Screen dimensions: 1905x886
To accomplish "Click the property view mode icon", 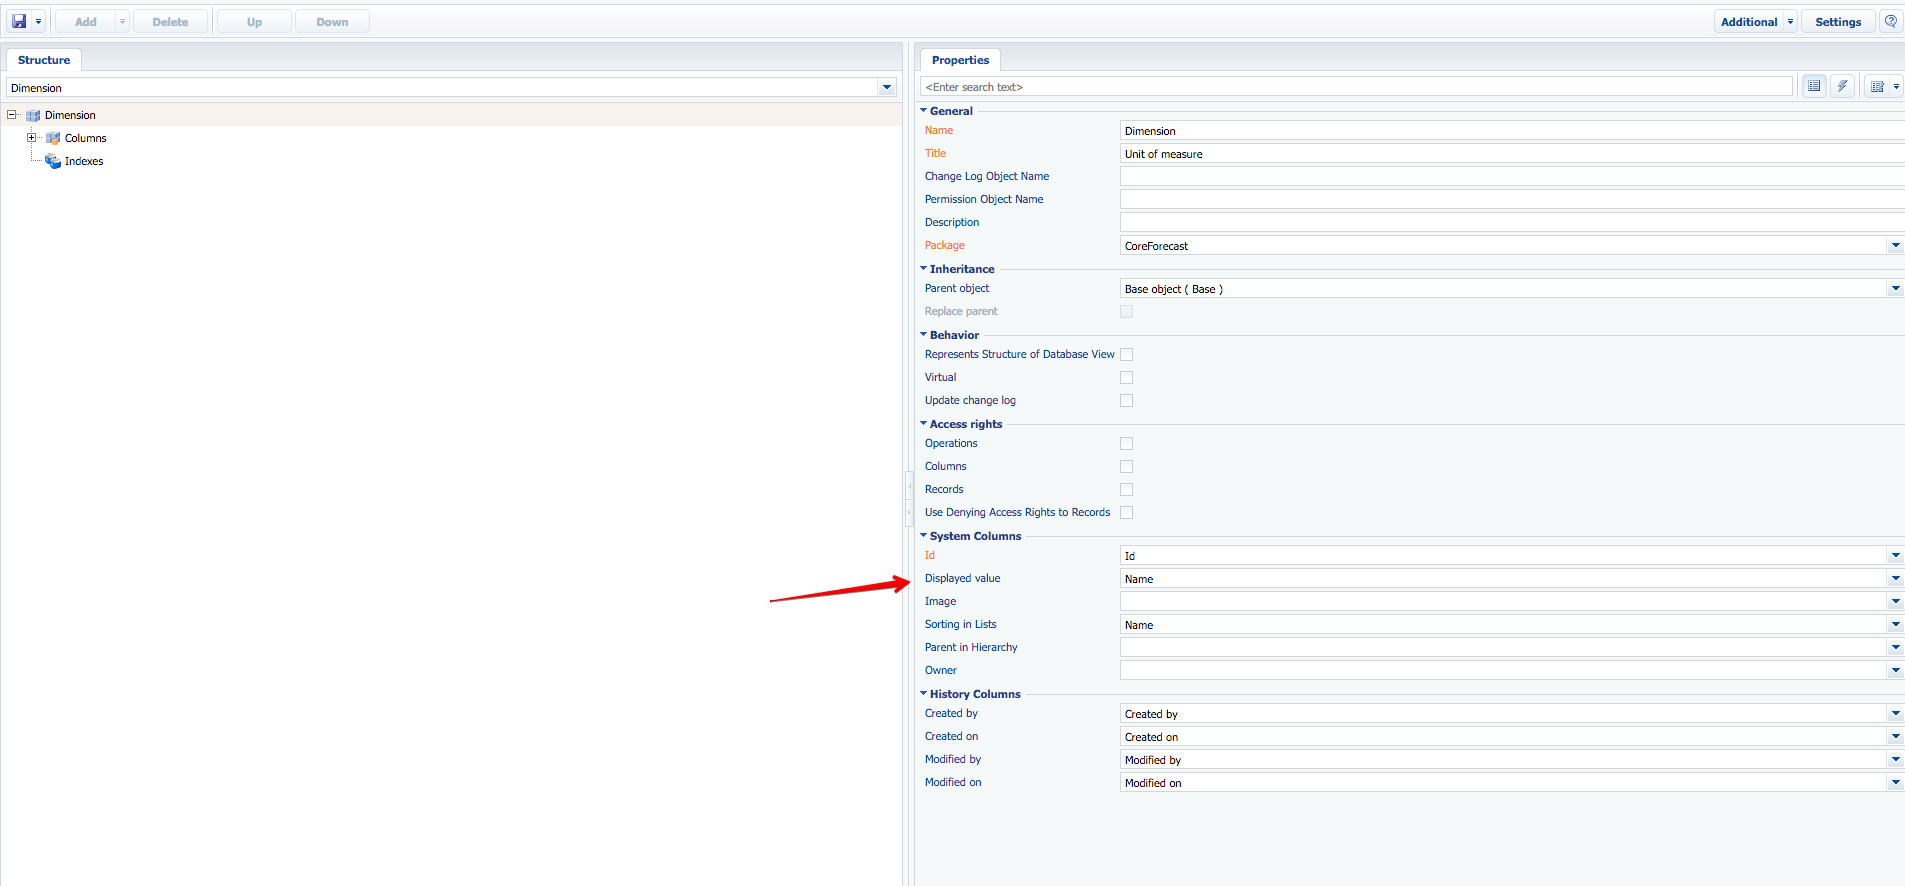I will (x=1877, y=86).
